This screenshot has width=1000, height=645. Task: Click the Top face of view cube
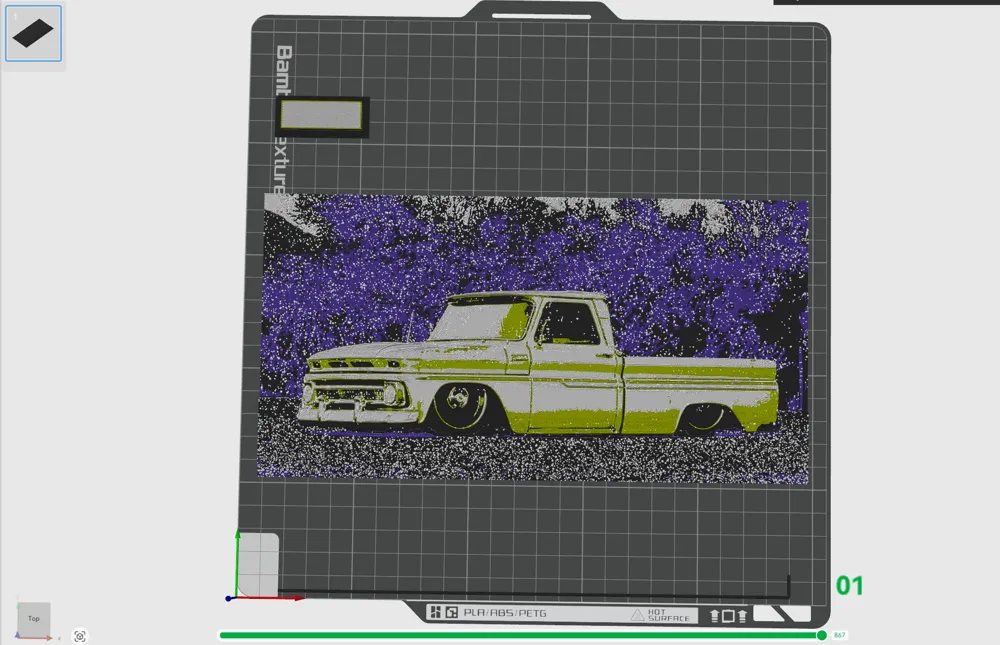pyautogui.click(x=34, y=618)
